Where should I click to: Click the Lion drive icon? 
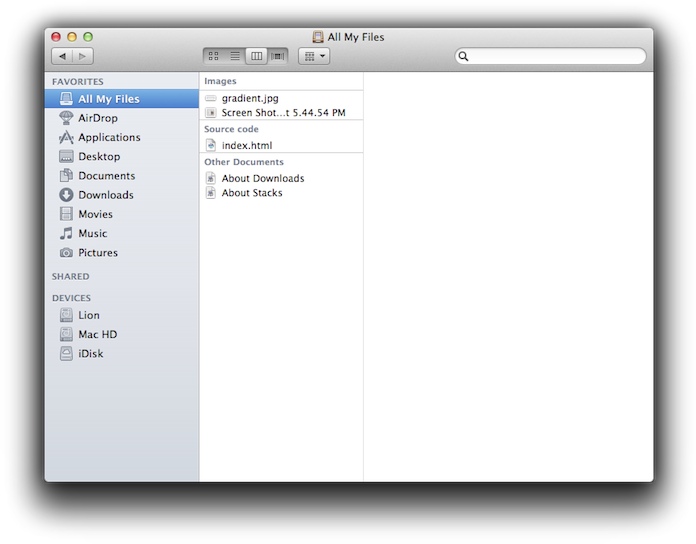point(66,315)
